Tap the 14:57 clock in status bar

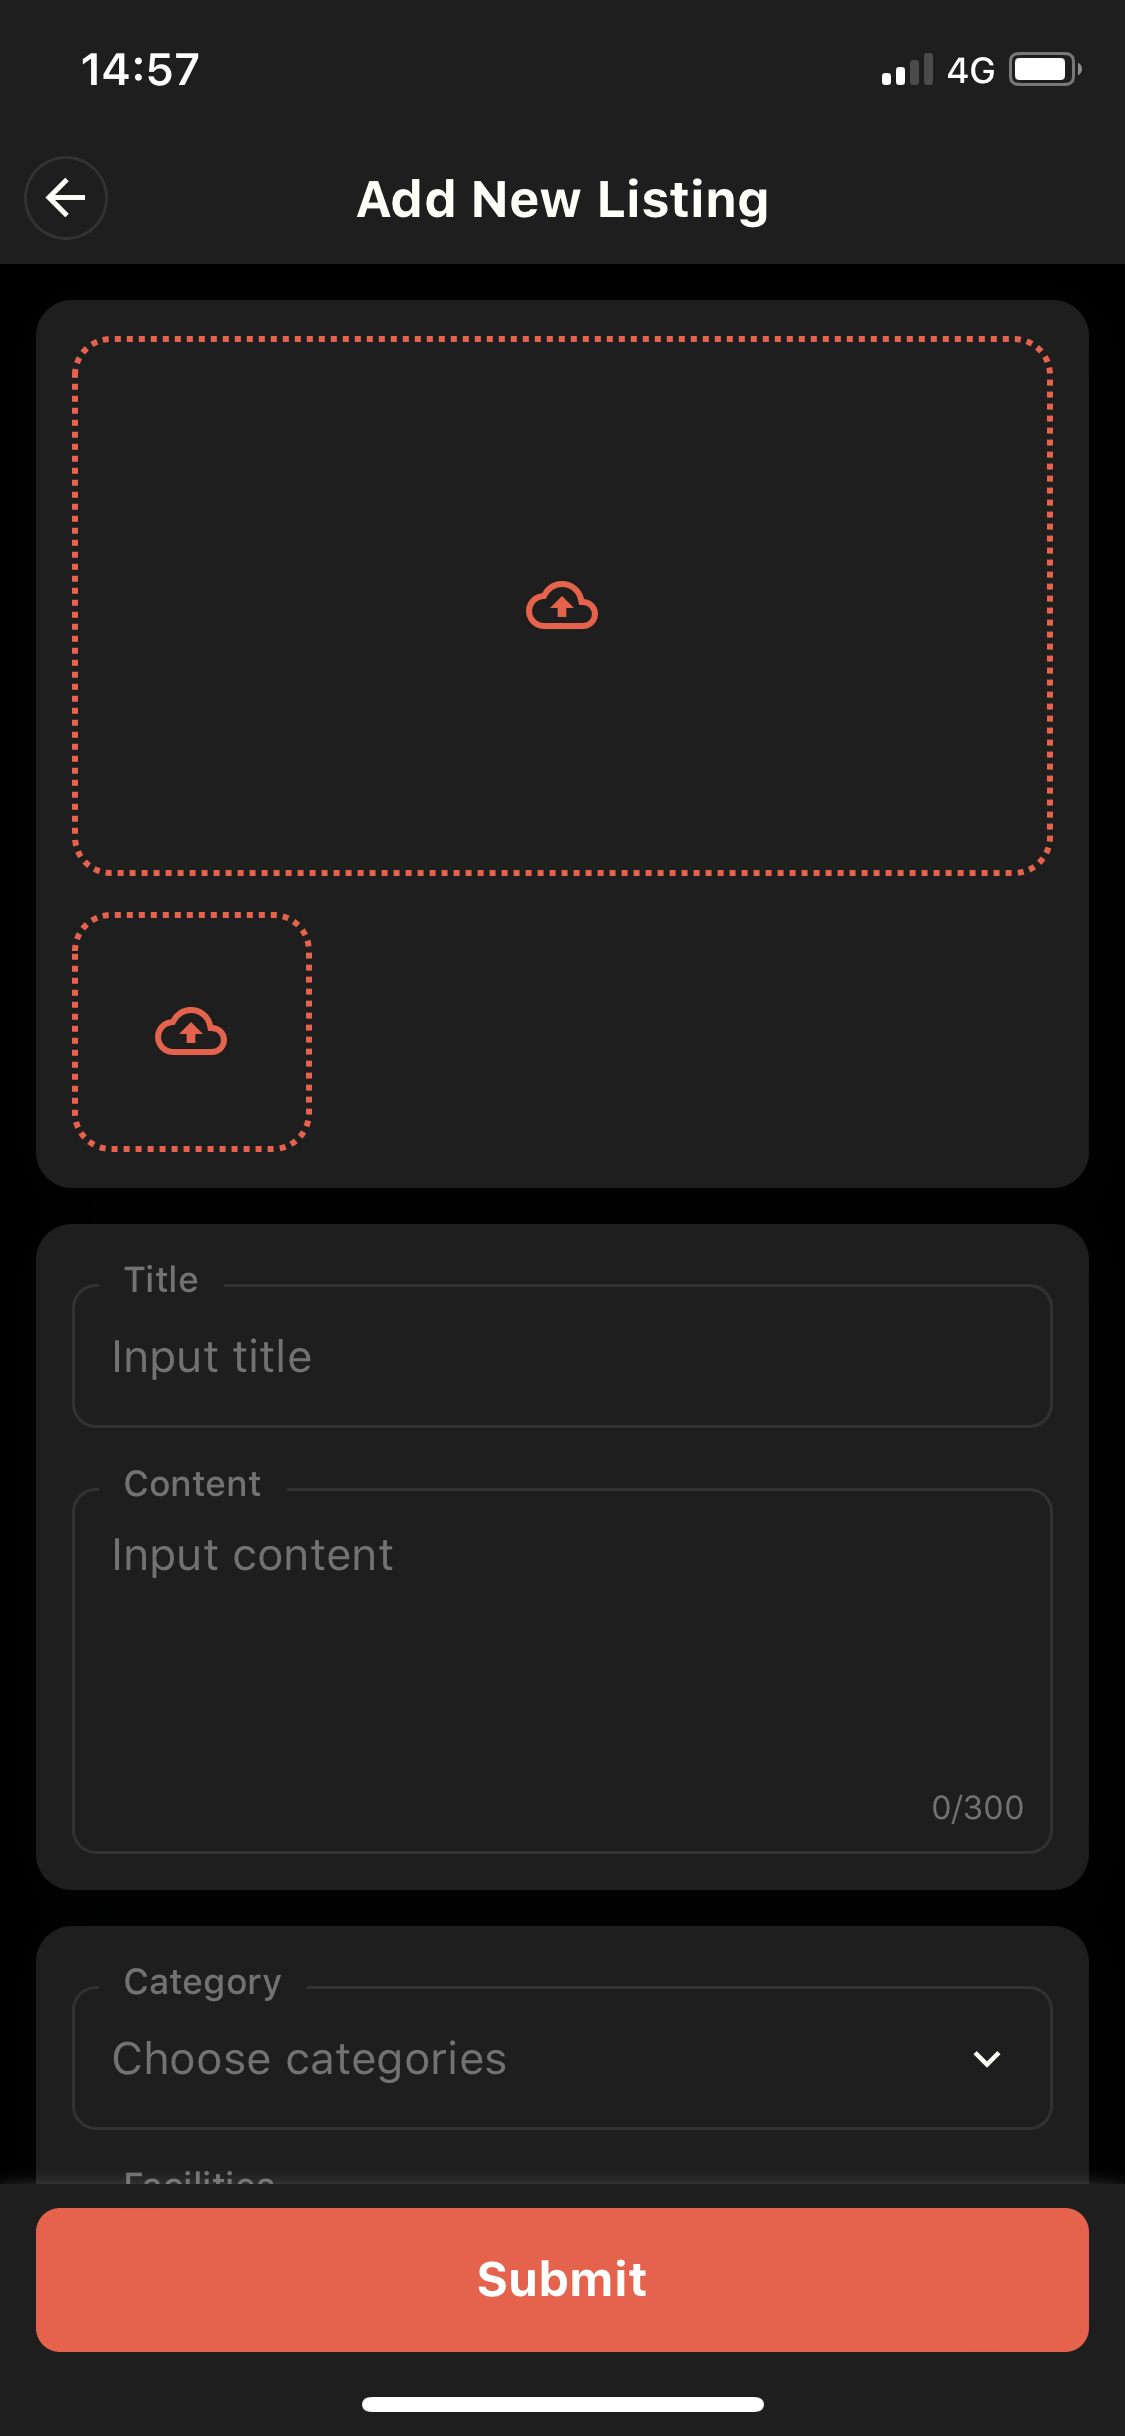pos(140,70)
